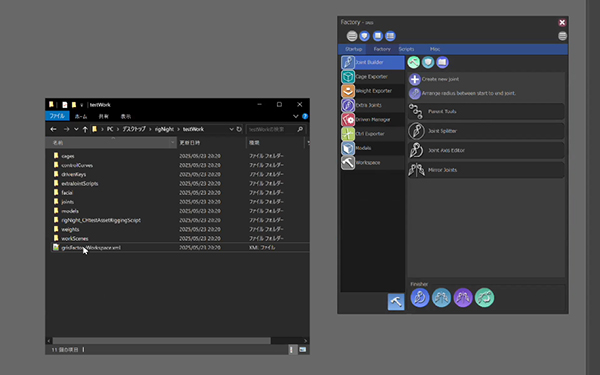The height and width of the screenshot is (375, 600).
Task: Click the teal mirror icon under Finisher
Action: [441, 298]
